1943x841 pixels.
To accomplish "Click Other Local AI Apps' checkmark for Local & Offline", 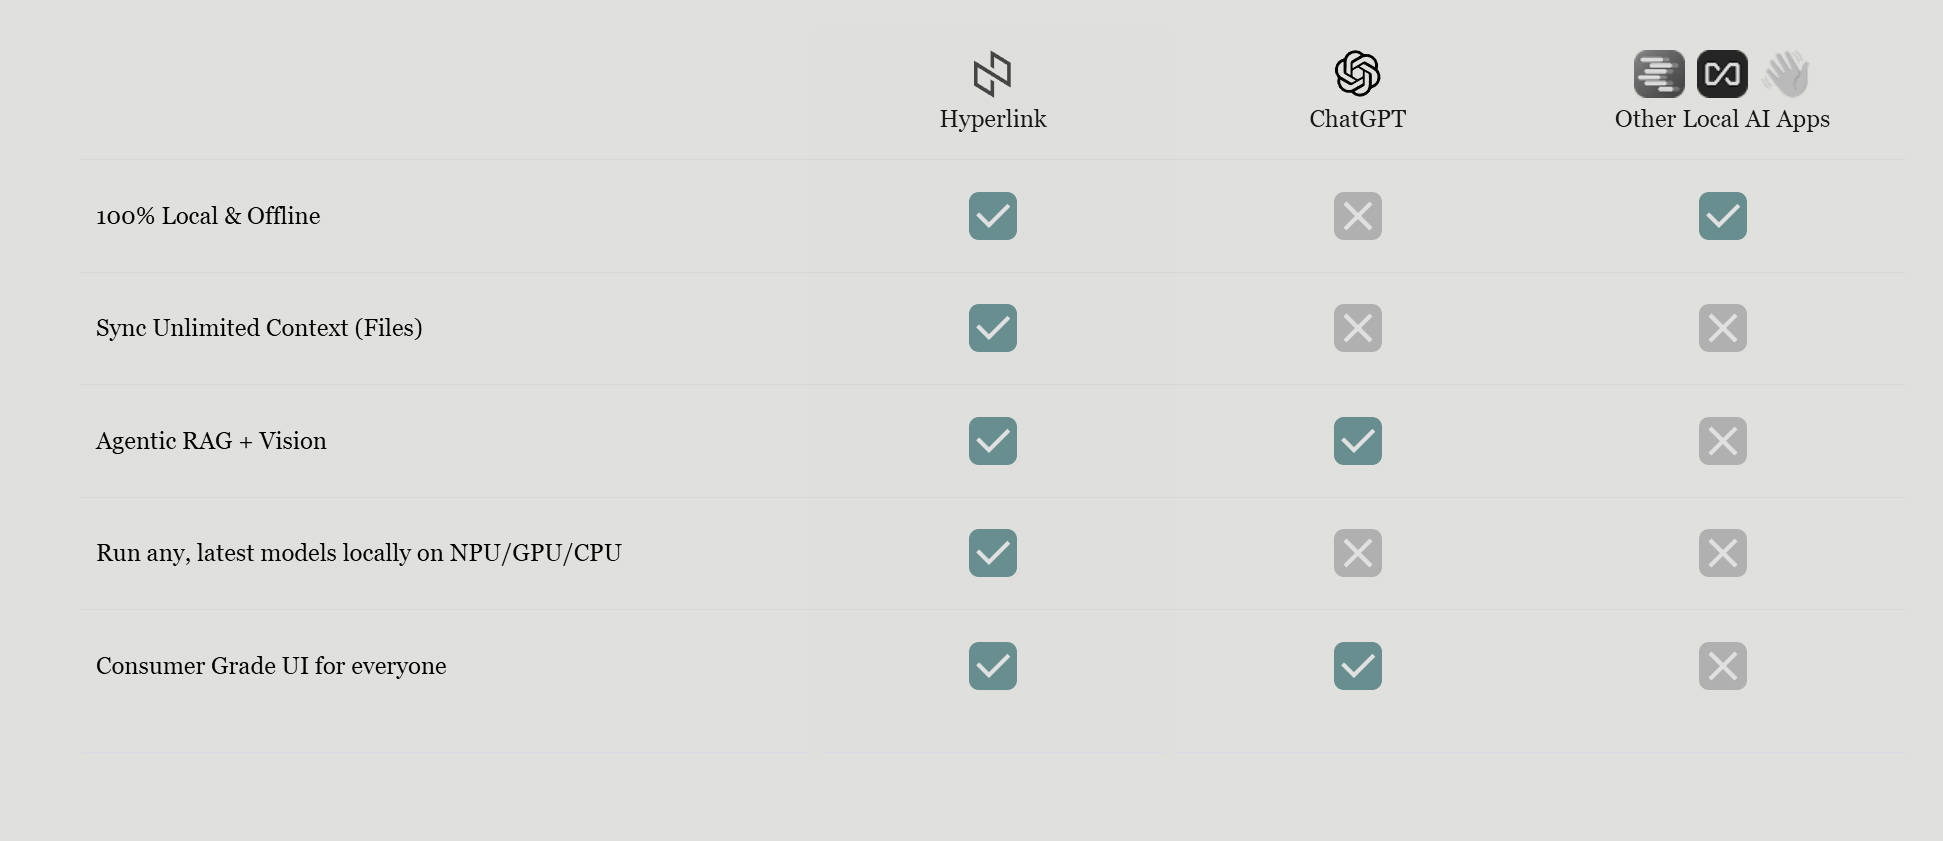I will [1722, 216].
